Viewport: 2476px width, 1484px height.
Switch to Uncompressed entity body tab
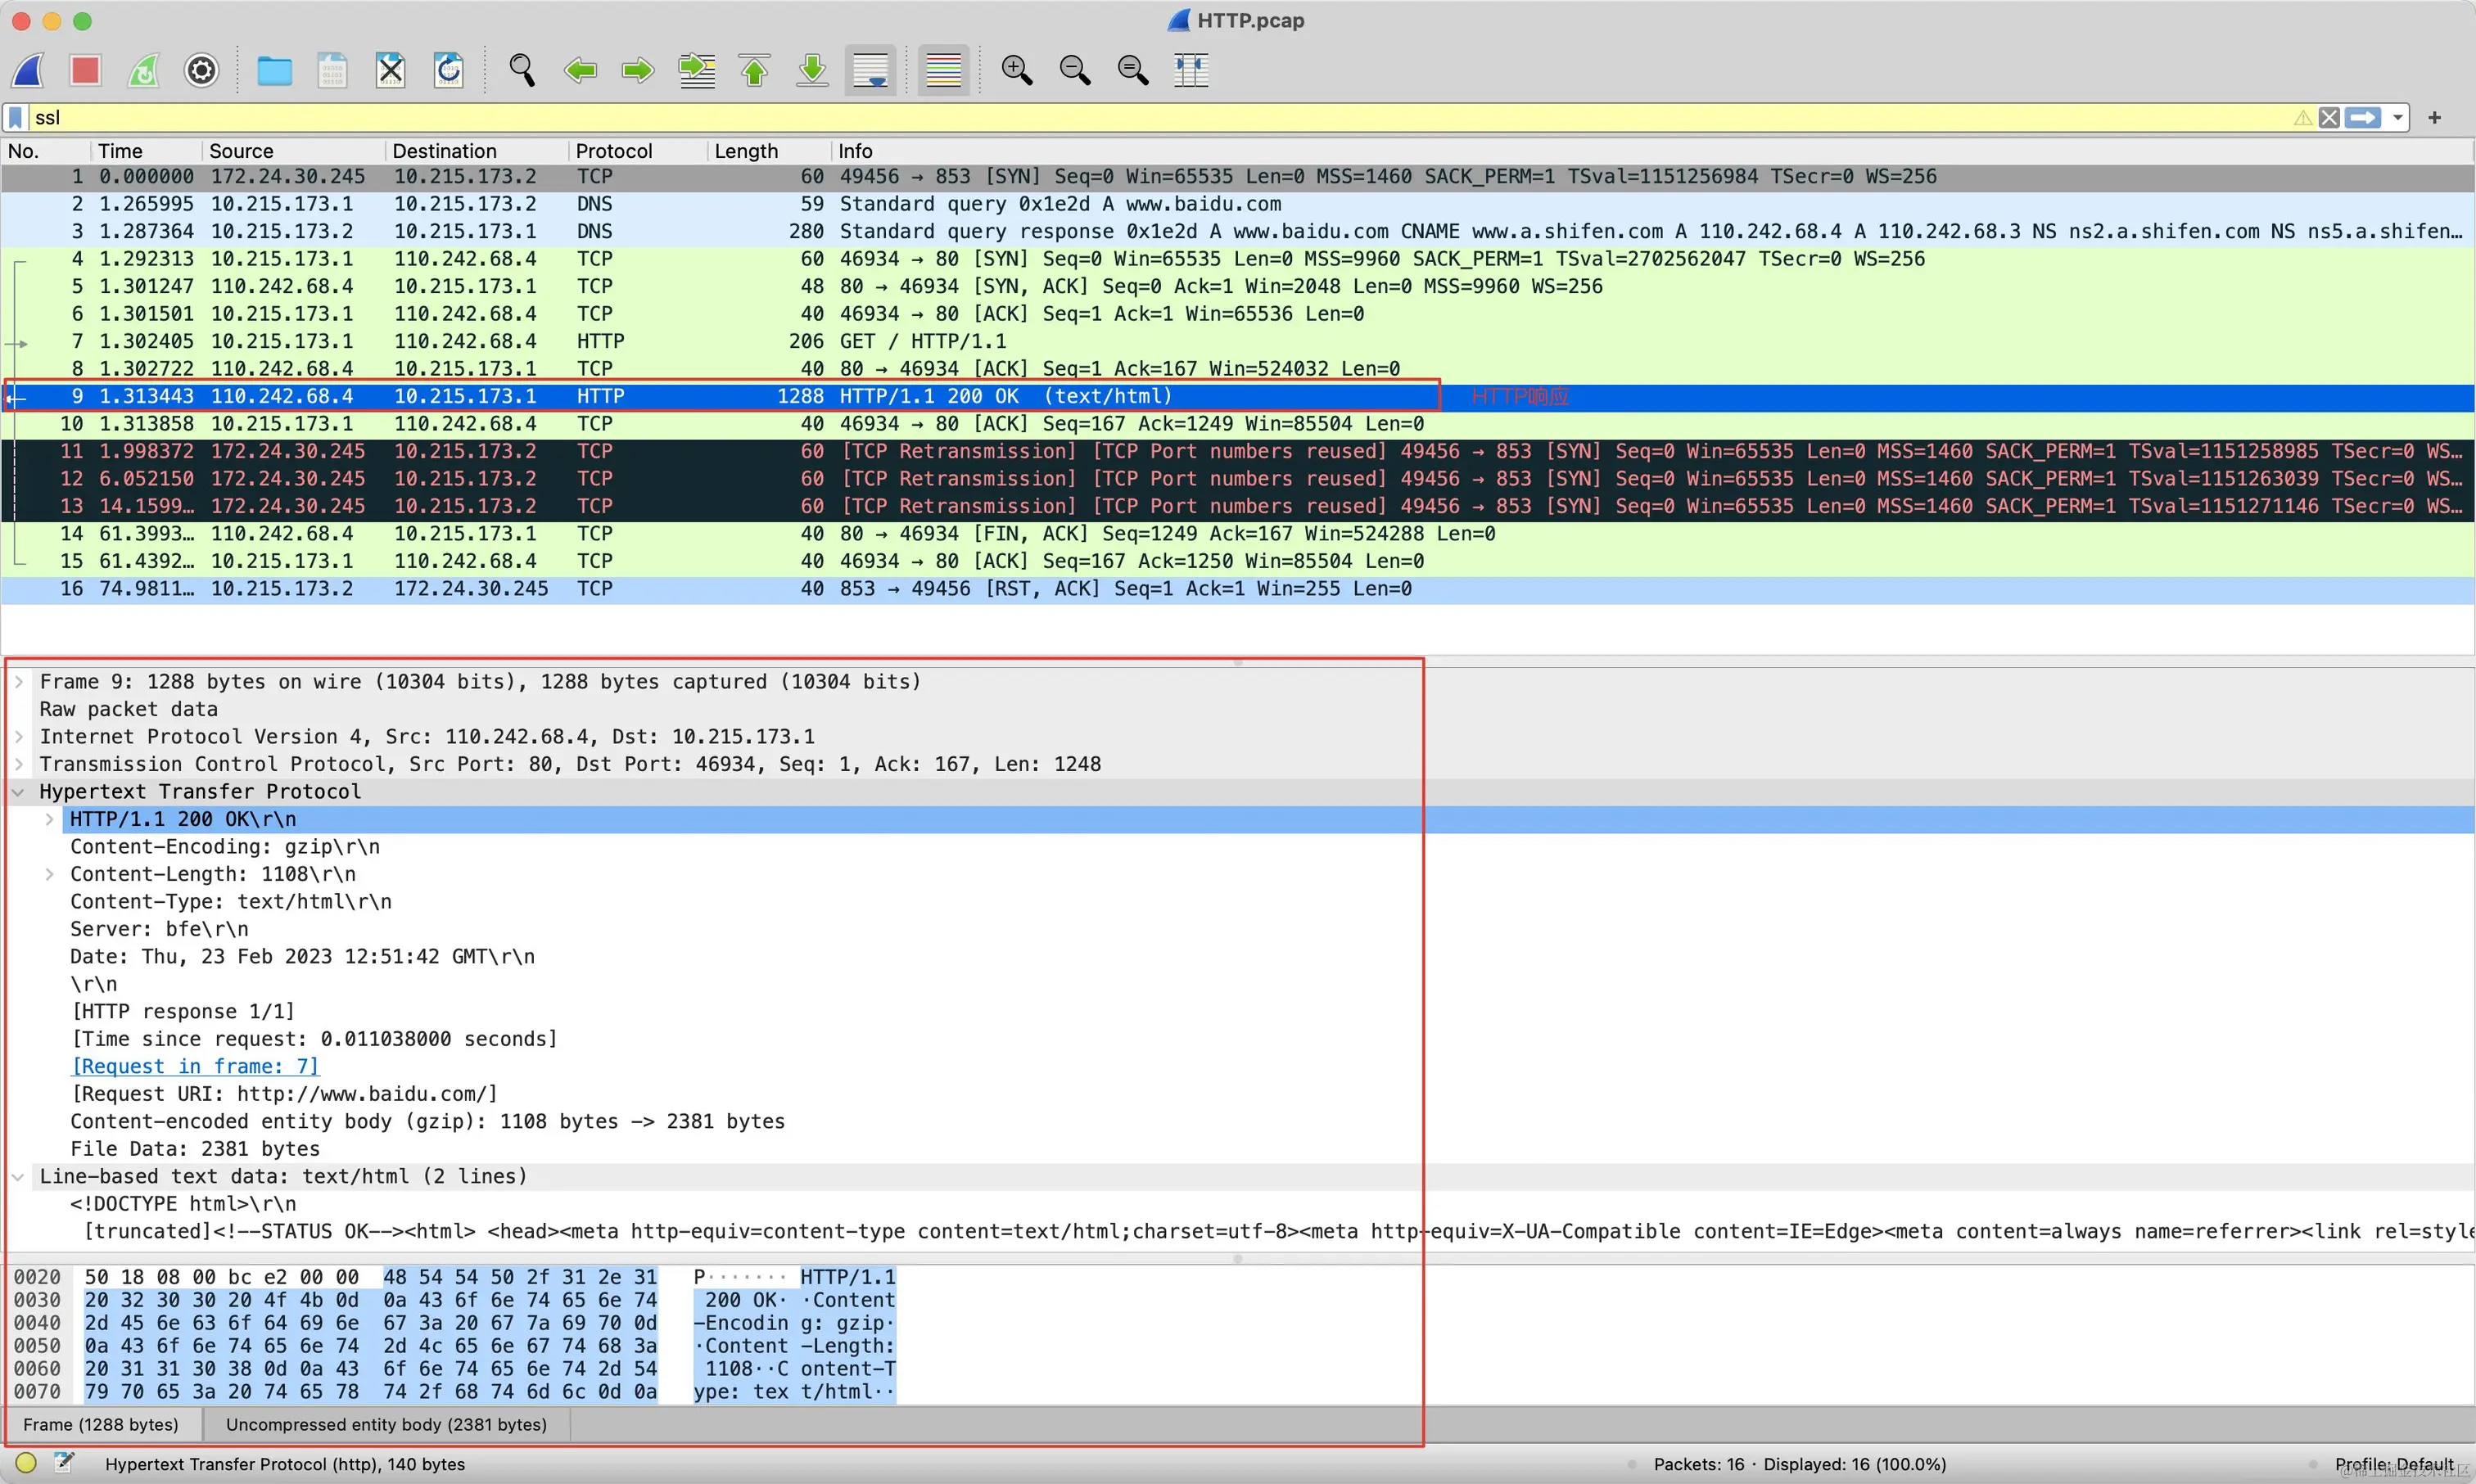386,1424
